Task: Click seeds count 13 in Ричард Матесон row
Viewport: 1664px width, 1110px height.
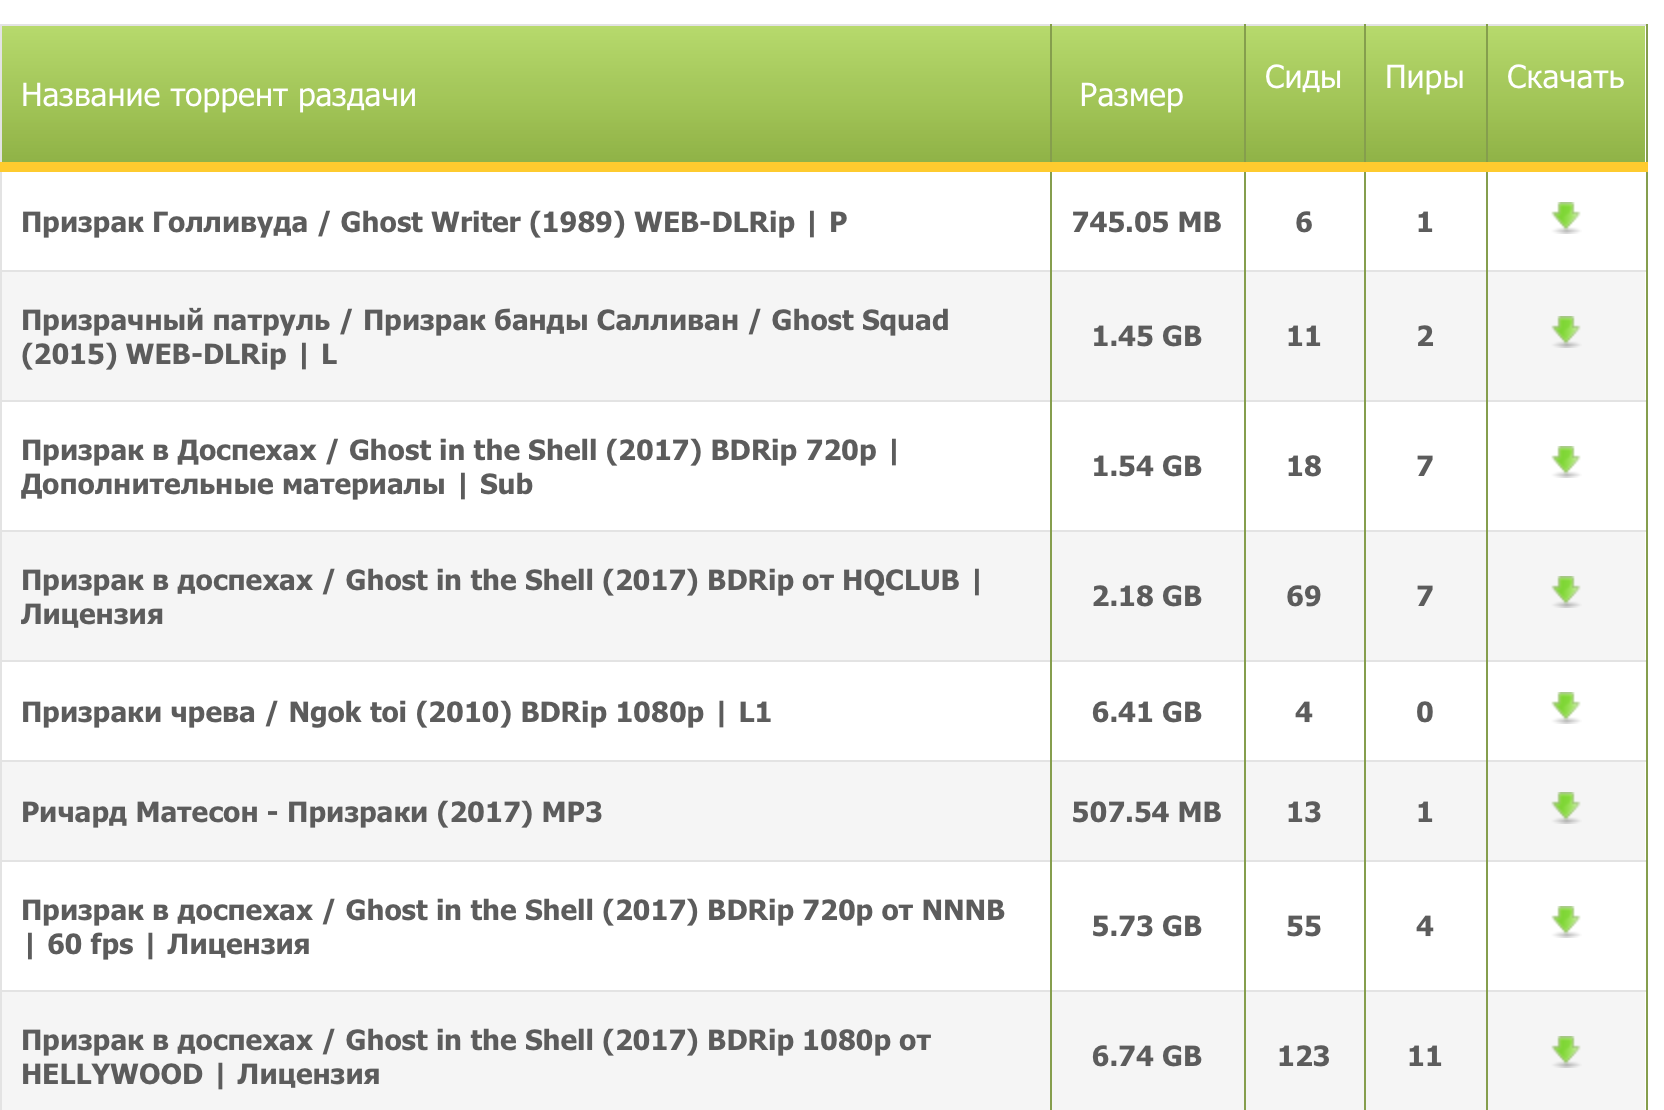Action: 1304,812
